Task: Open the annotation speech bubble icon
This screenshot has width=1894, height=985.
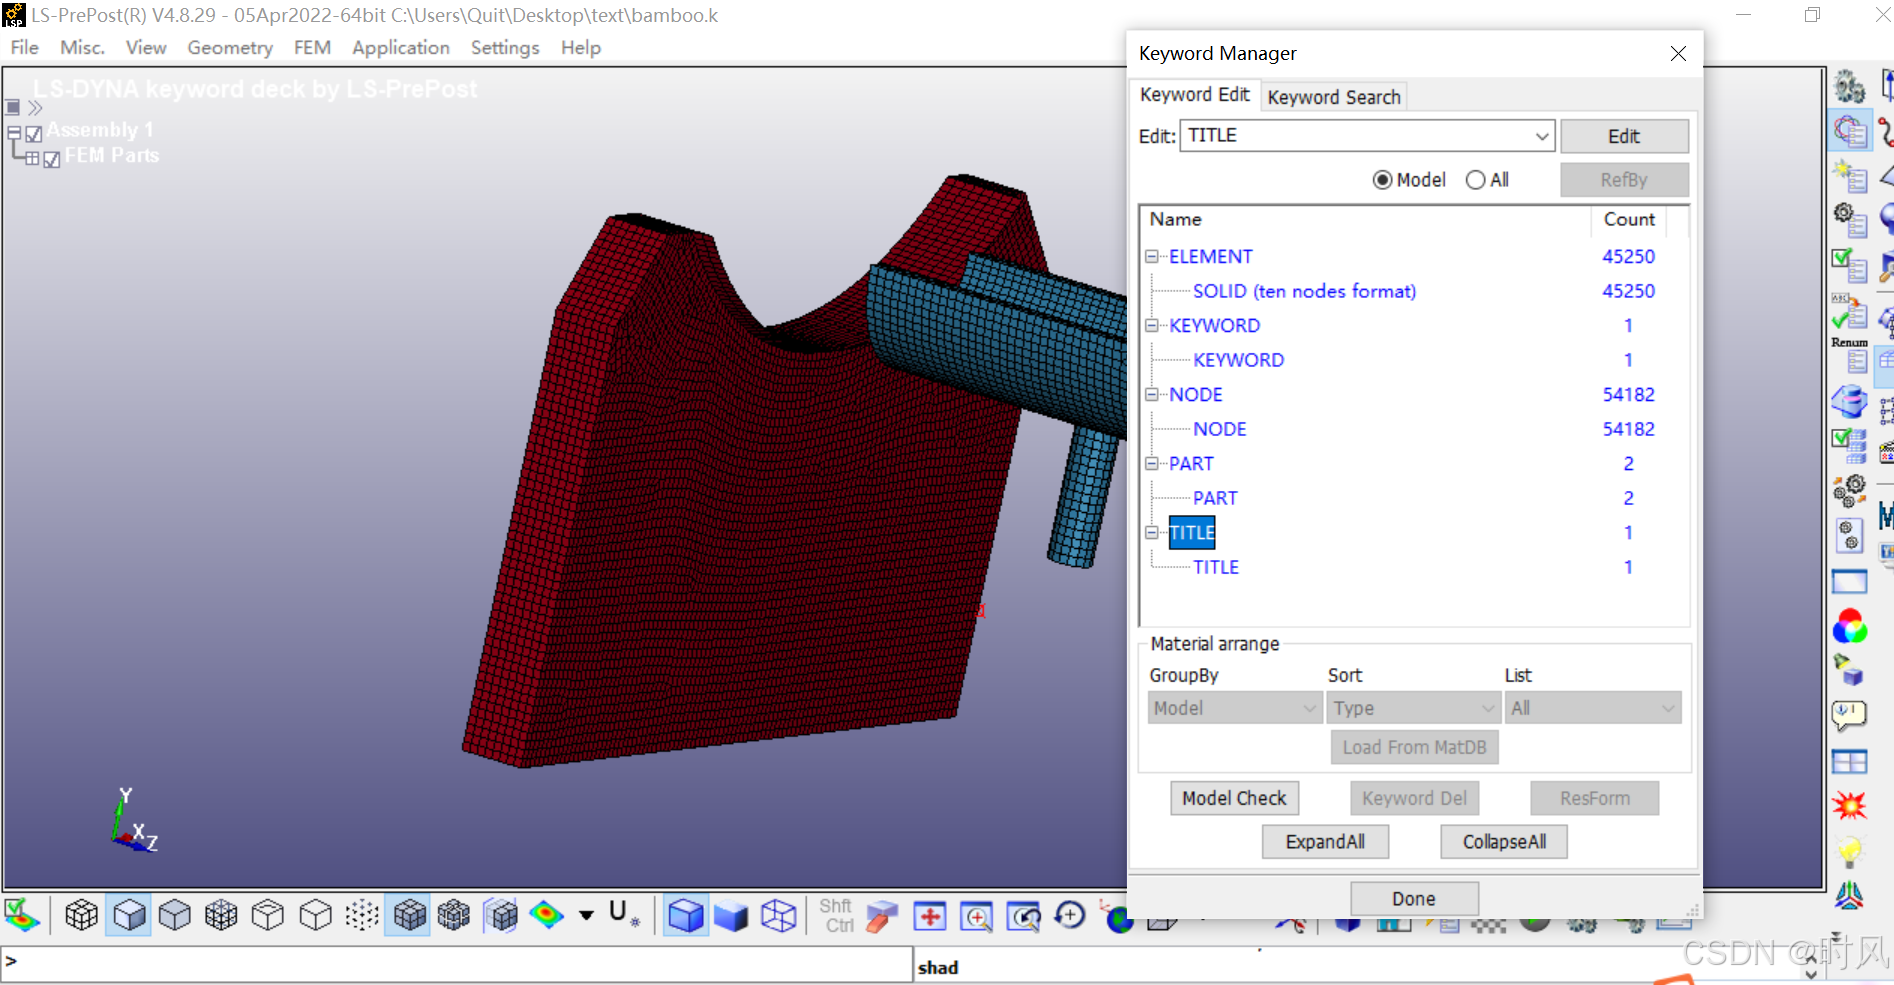Action: [x=1850, y=716]
